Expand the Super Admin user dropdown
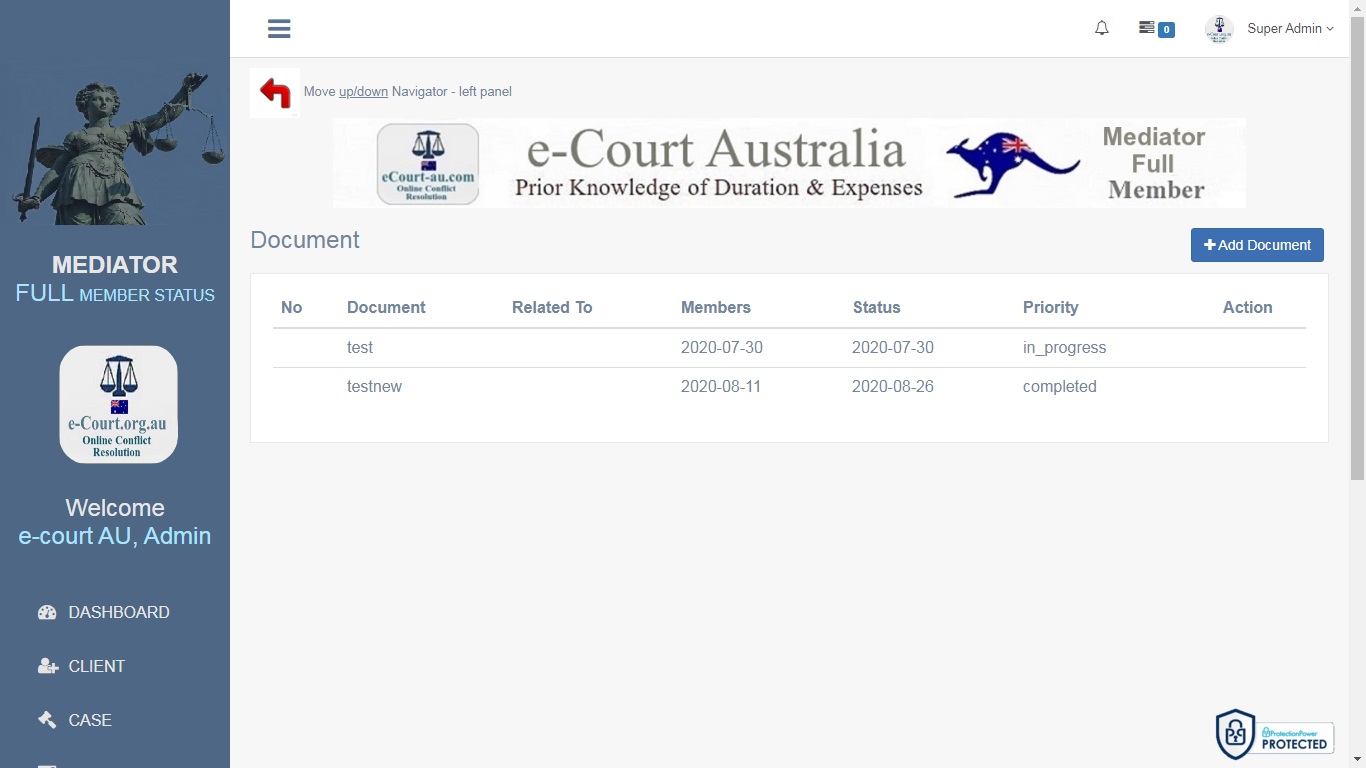 point(1290,29)
